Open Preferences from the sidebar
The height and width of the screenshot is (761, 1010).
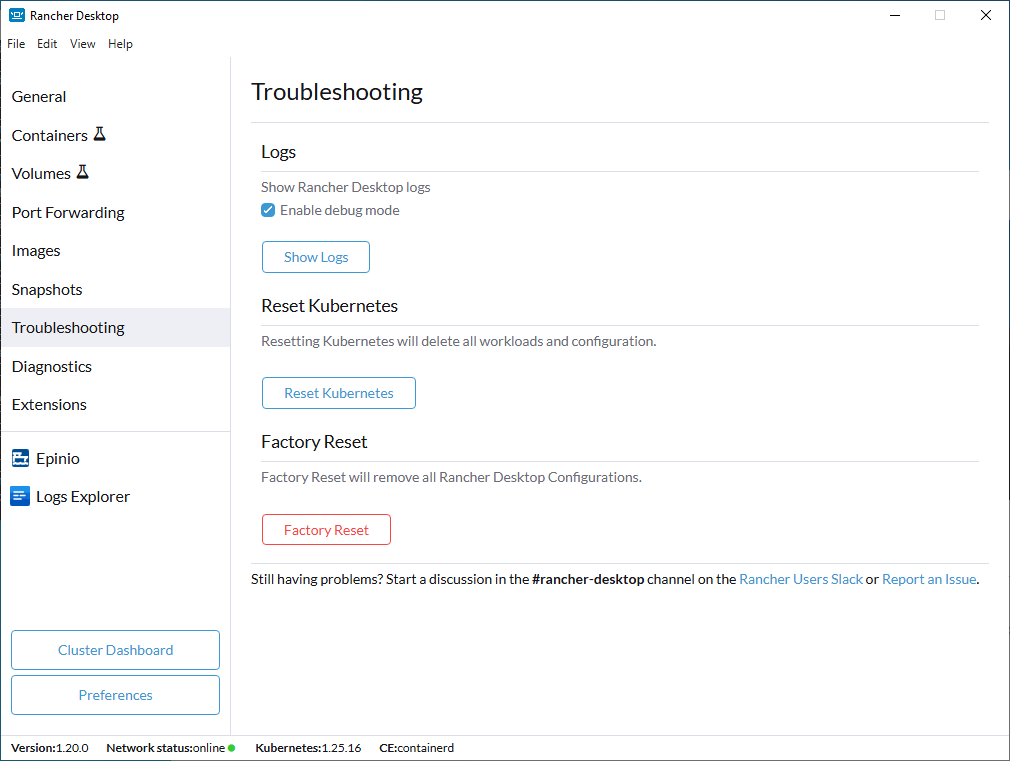tap(115, 695)
